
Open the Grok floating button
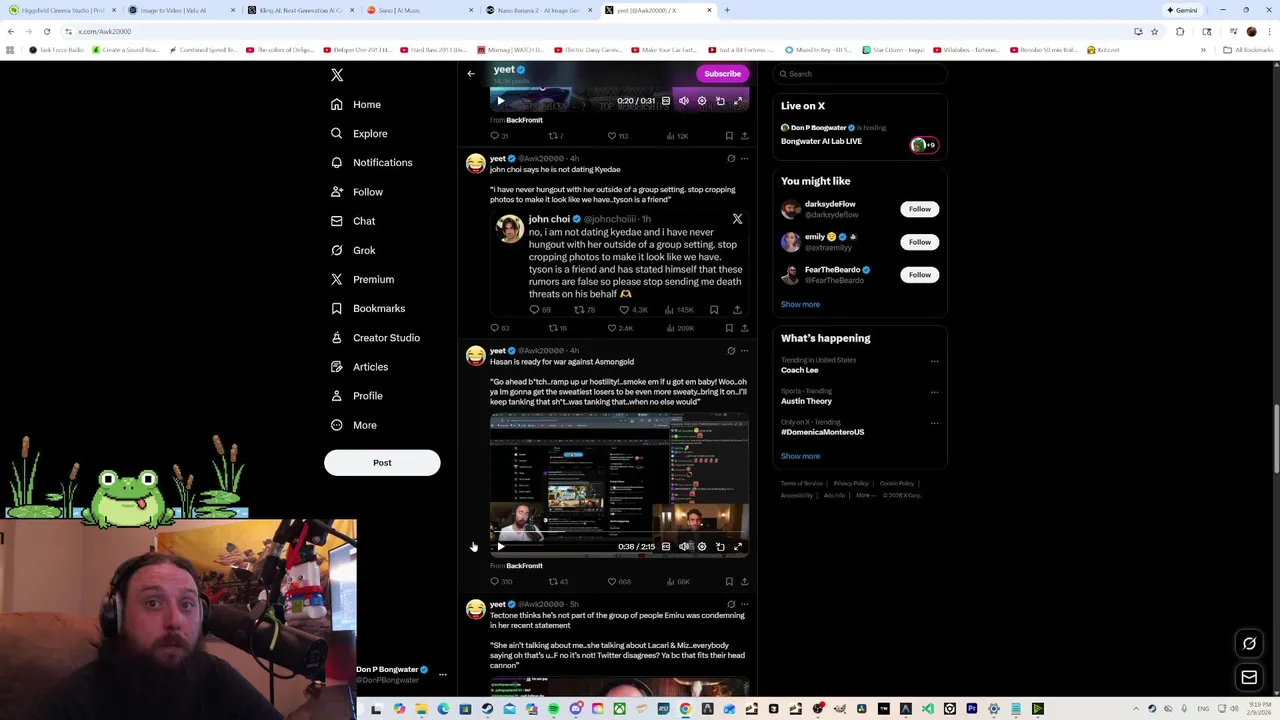[x=1249, y=644]
